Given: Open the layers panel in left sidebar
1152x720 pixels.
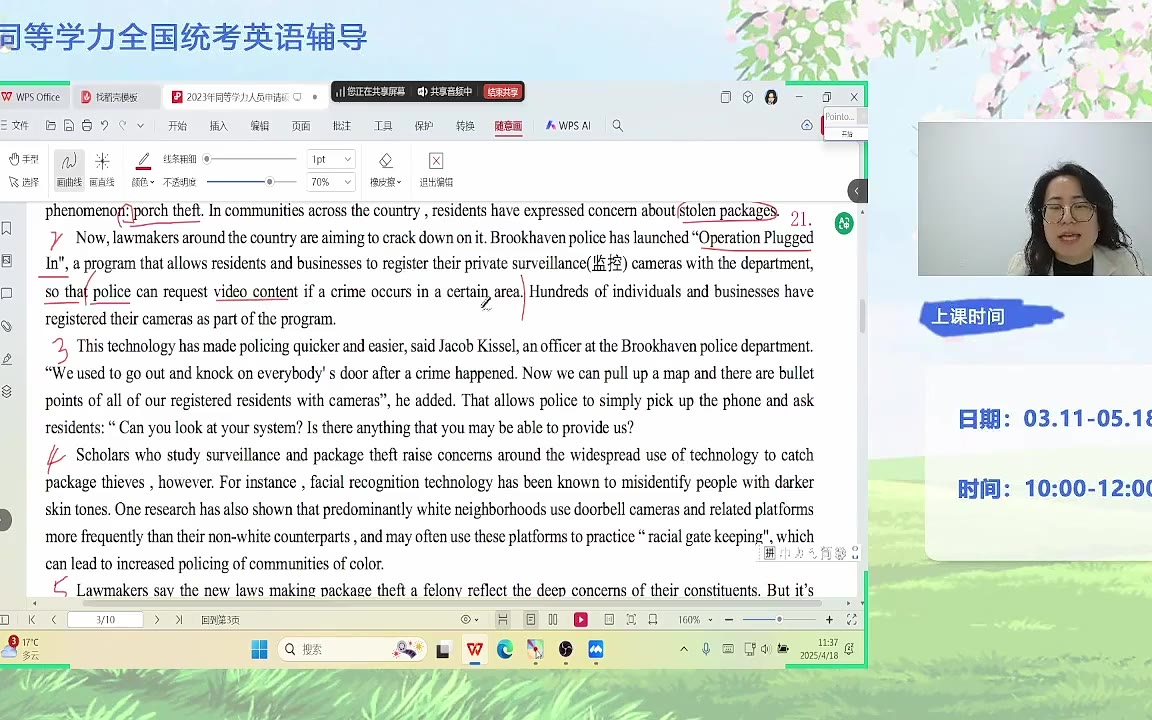Looking at the screenshot, I should [x=7, y=391].
